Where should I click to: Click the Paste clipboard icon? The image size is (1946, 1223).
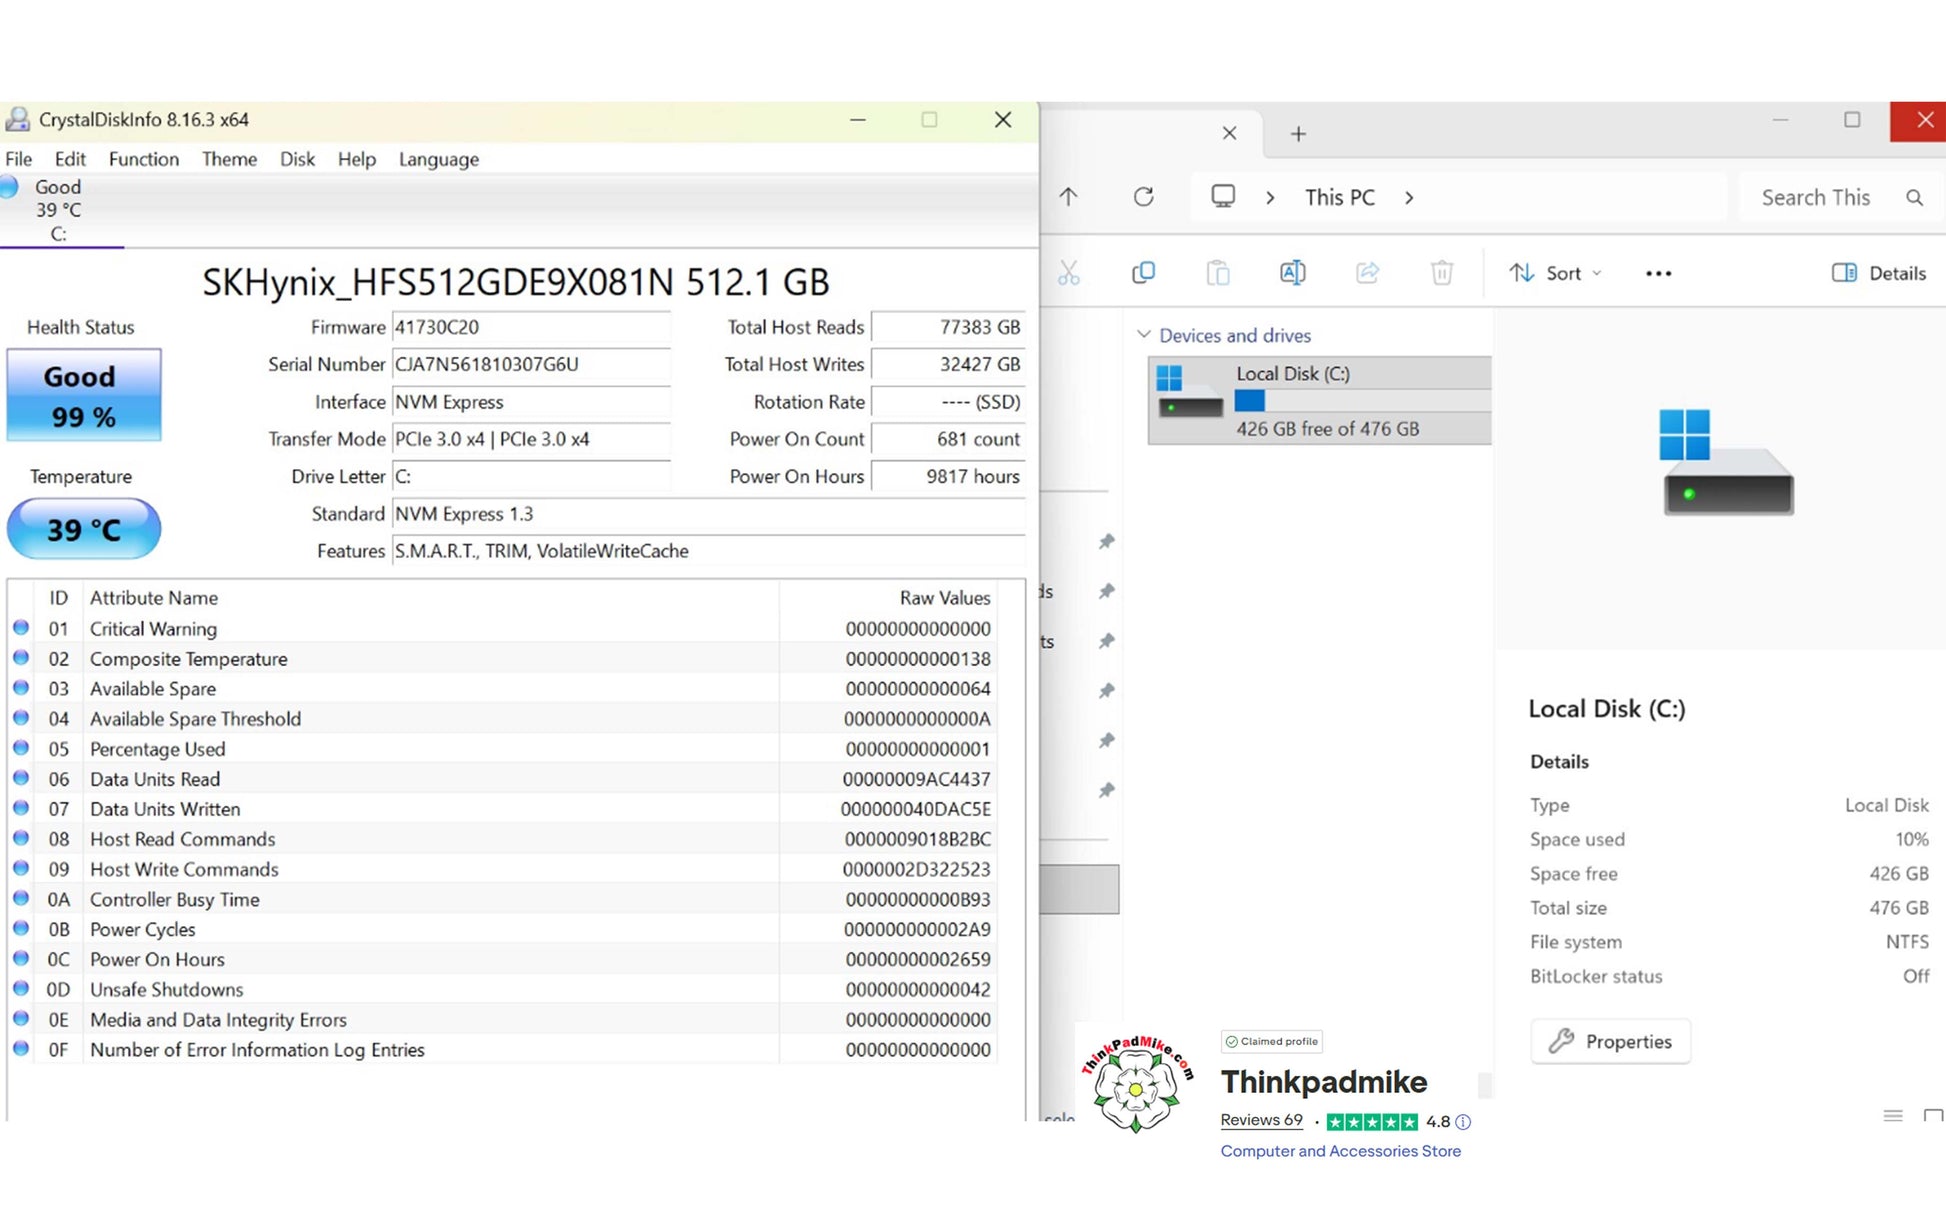click(x=1217, y=273)
